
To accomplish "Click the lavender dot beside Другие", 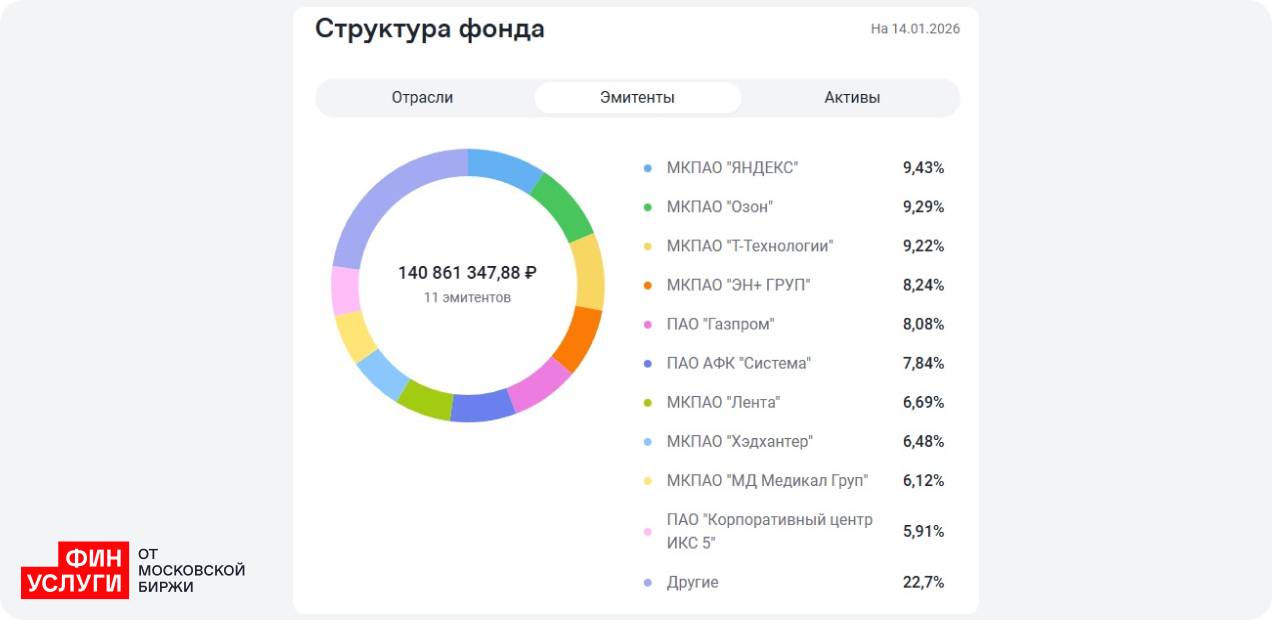I will [x=647, y=582].
